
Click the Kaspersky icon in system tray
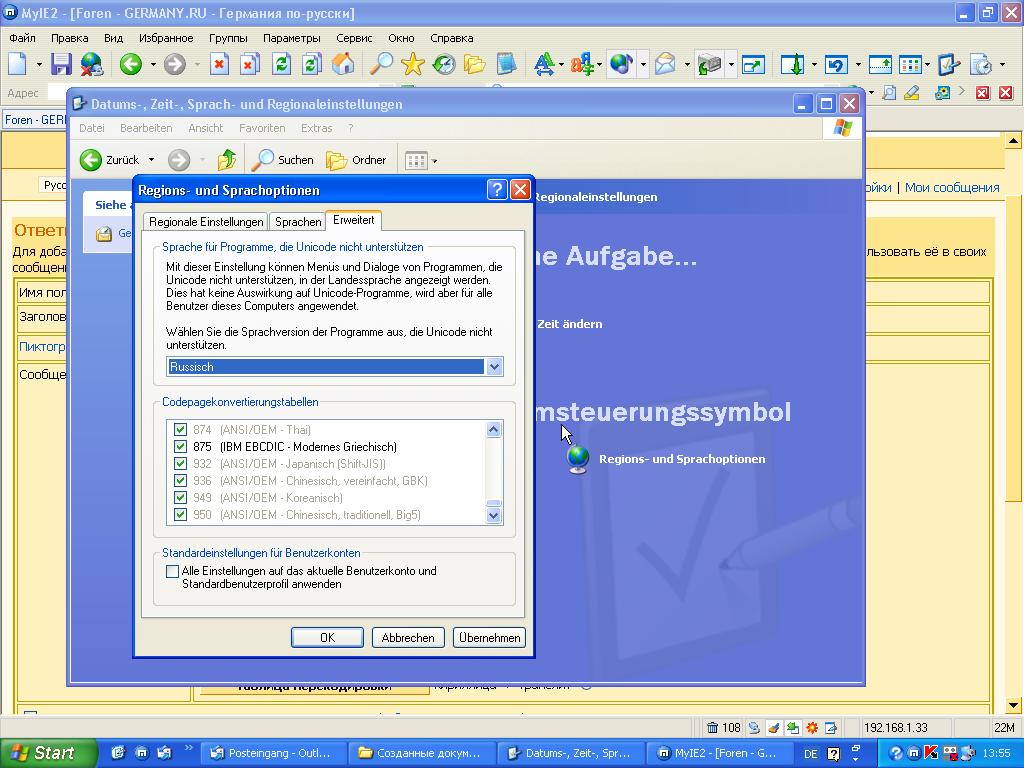click(931, 753)
